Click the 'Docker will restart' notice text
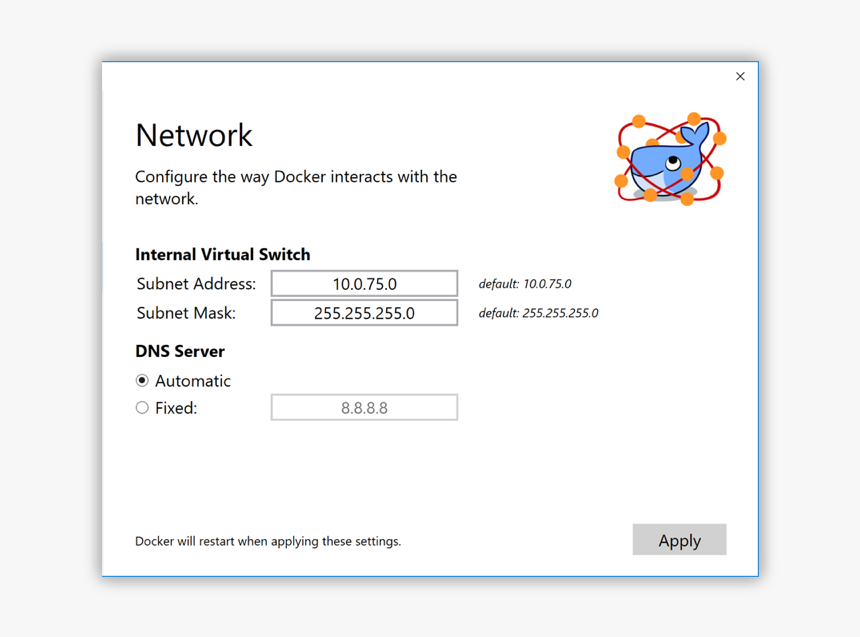This screenshot has width=860, height=637. pyautogui.click(x=268, y=541)
